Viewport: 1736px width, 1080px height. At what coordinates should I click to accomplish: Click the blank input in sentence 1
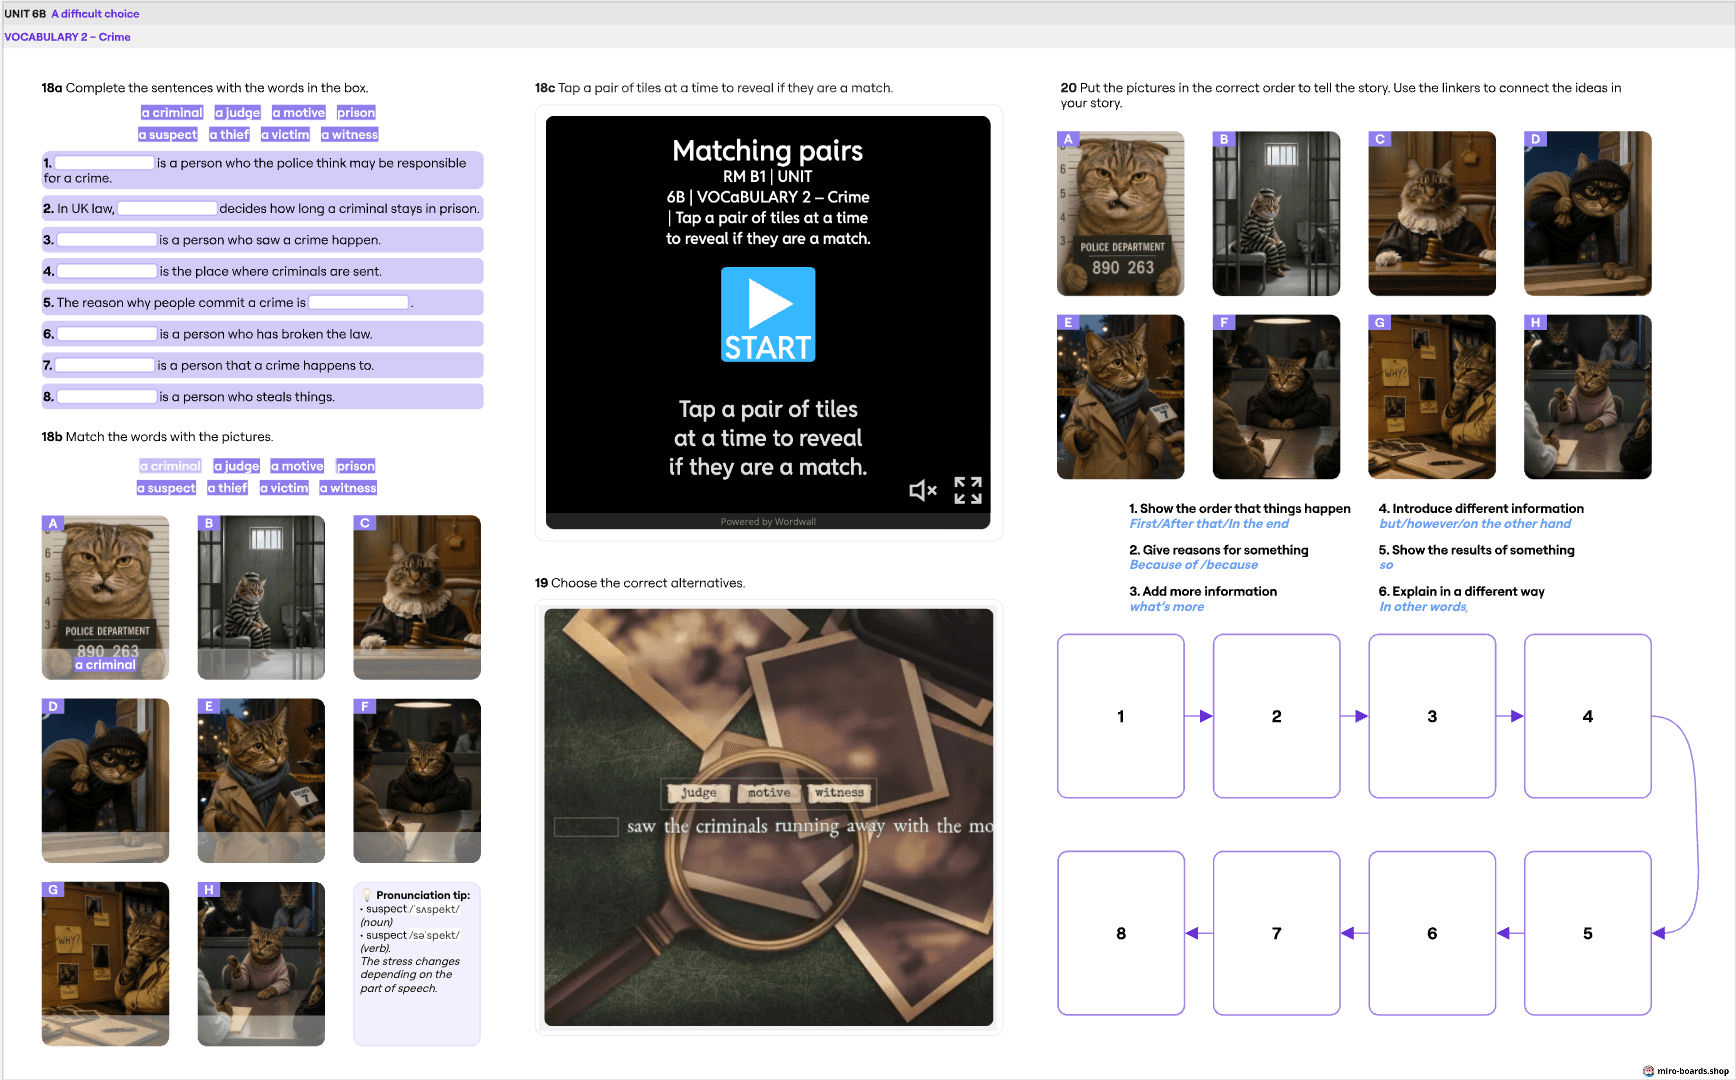point(104,163)
